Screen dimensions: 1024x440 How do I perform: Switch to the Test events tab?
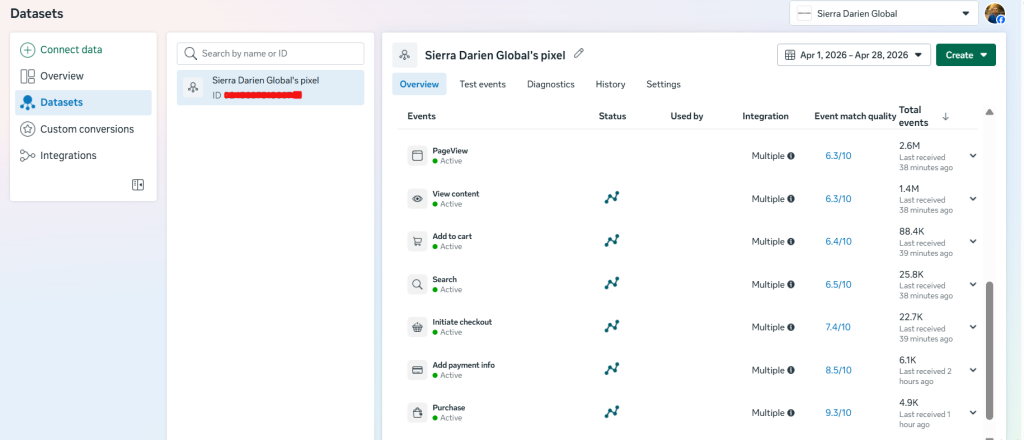click(x=483, y=84)
